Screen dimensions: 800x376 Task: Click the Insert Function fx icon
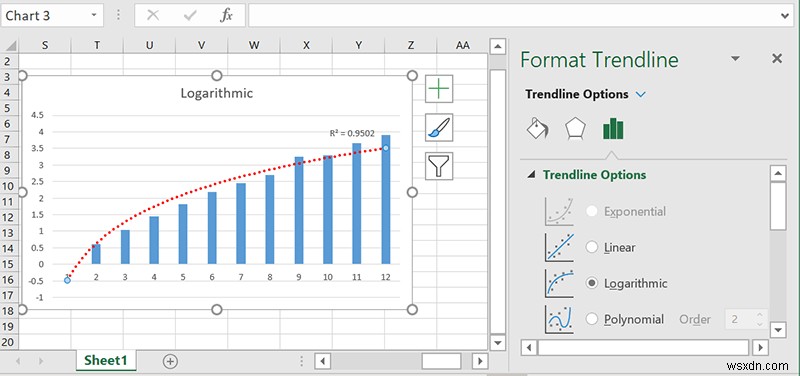pos(226,15)
